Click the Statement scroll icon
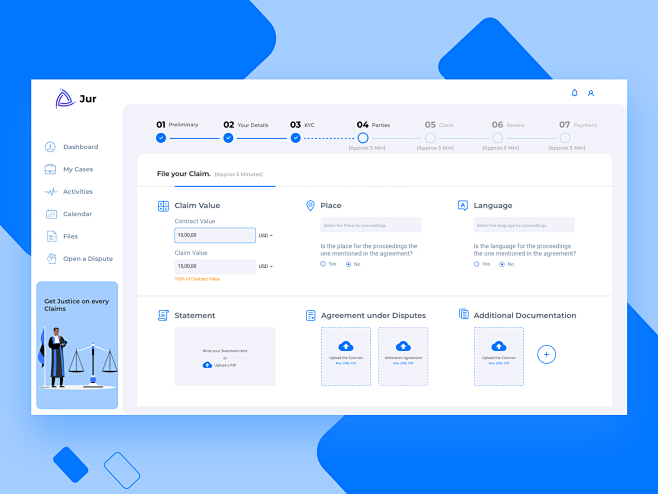This screenshot has width=658, height=494. pos(163,315)
